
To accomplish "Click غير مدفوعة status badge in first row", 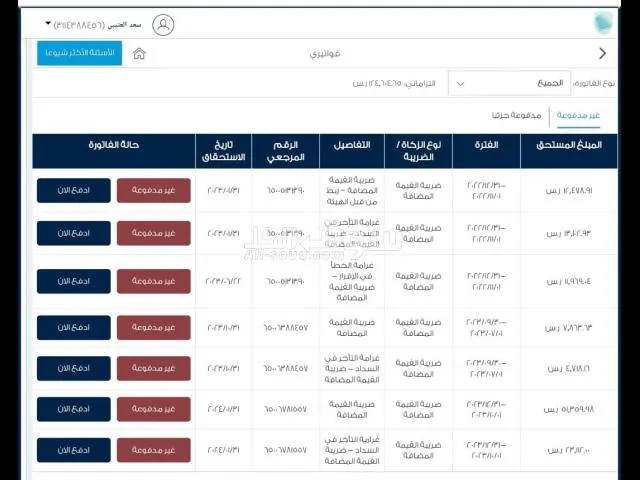I will click(154, 190).
